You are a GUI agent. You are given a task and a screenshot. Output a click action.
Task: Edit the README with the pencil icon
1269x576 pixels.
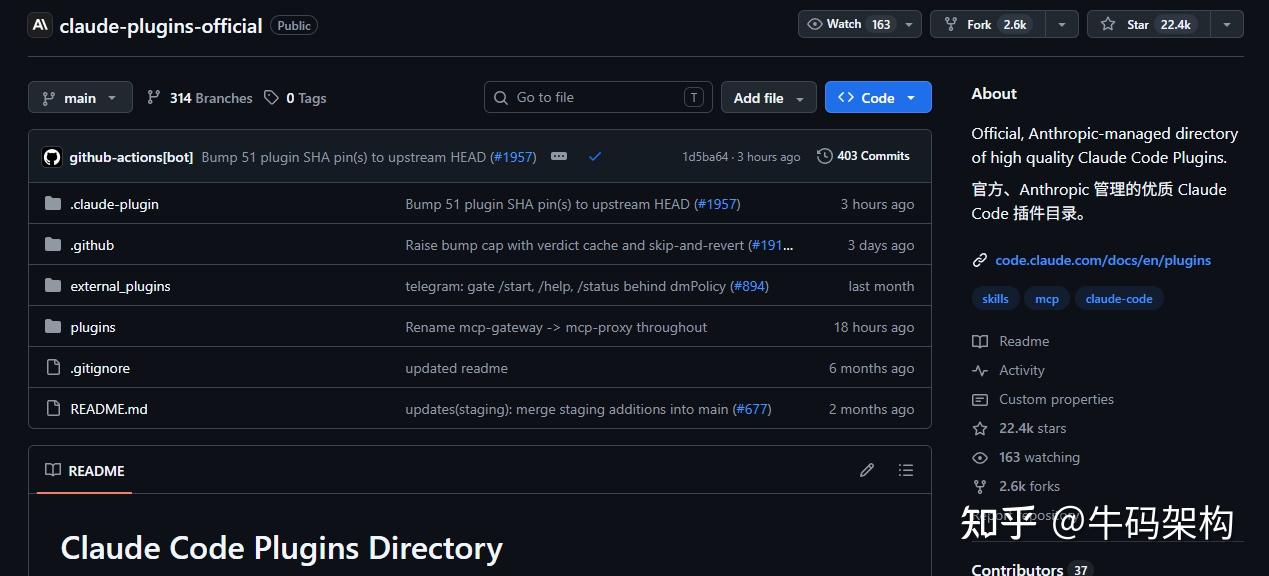867,470
